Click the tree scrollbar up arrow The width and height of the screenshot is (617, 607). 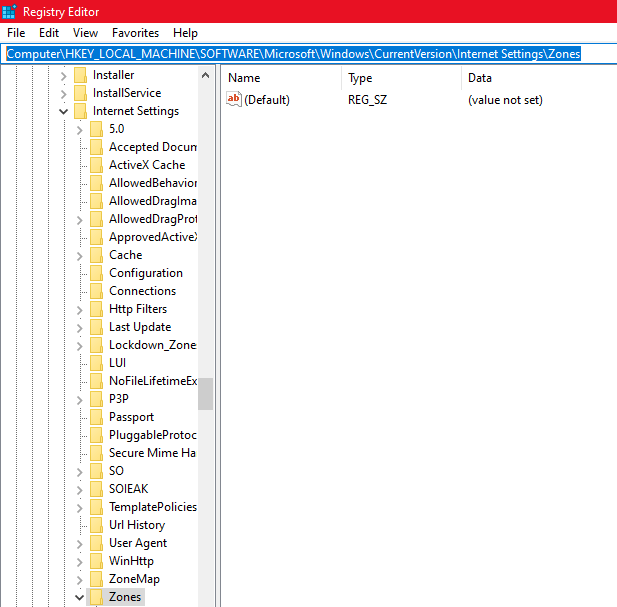coord(205,75)
